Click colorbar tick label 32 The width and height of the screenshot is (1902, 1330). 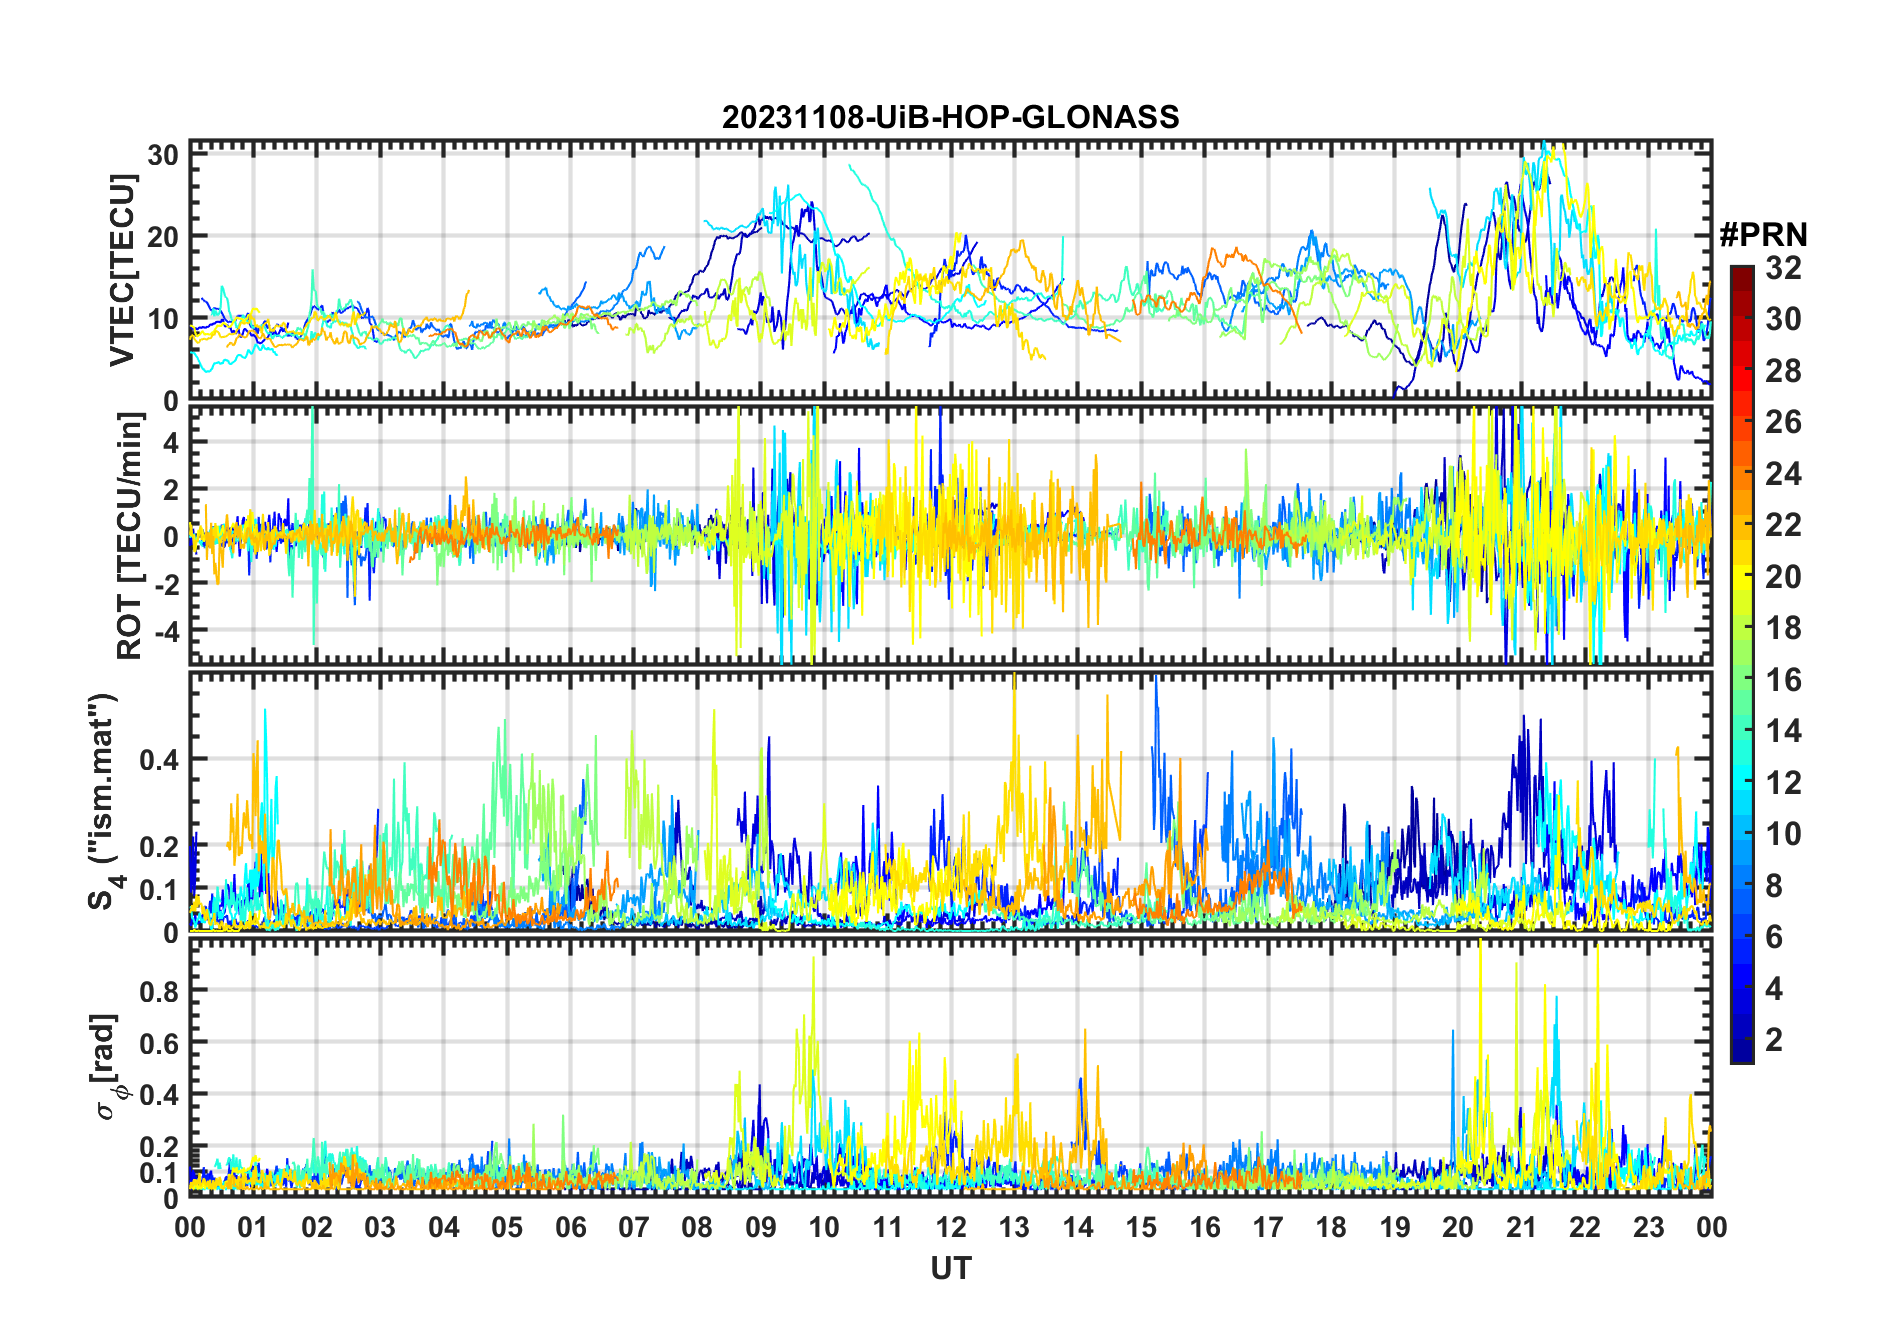pyautogui.click(x=1783, y=268)
